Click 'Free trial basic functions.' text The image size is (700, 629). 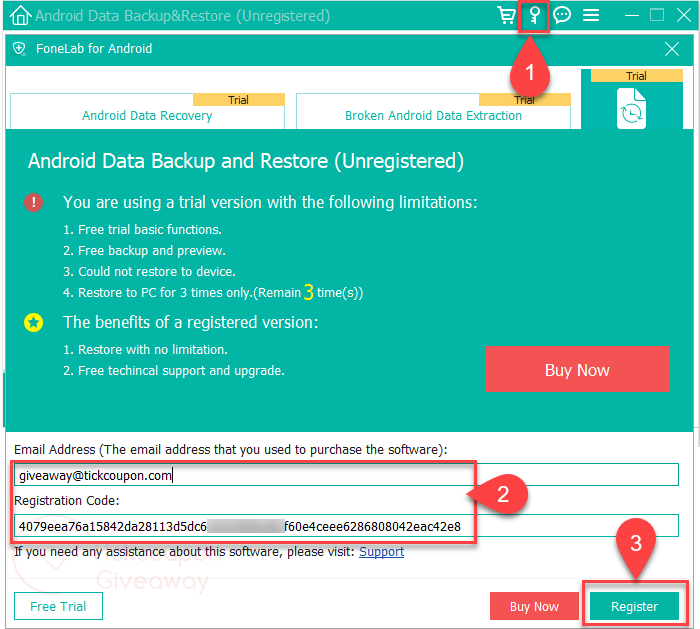point(150,229)
